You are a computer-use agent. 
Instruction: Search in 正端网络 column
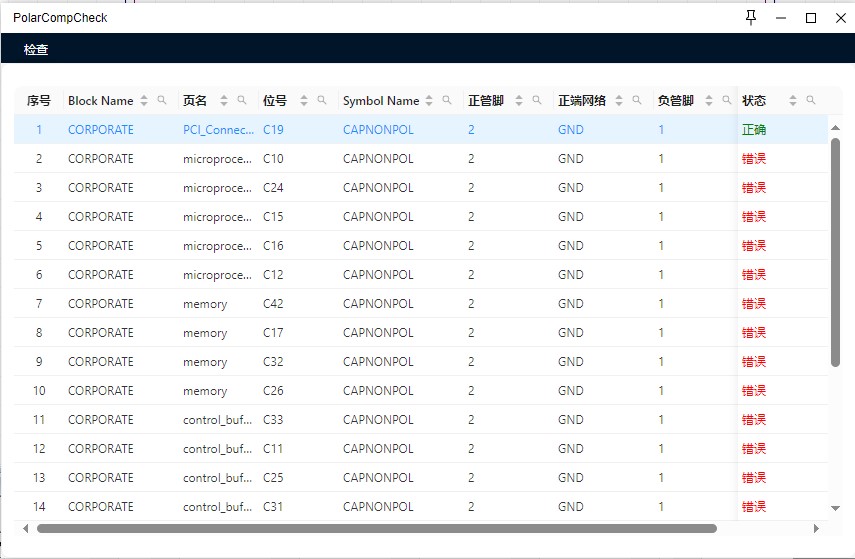tap(637, 100)
